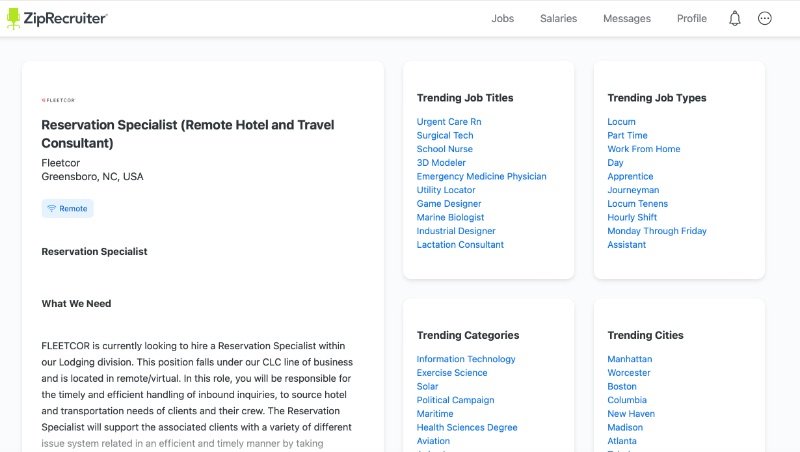Image resolution: width=800 pixels, height=452 pixels.
Task: Open Manhattan trending city link
Action: point(630,359)
